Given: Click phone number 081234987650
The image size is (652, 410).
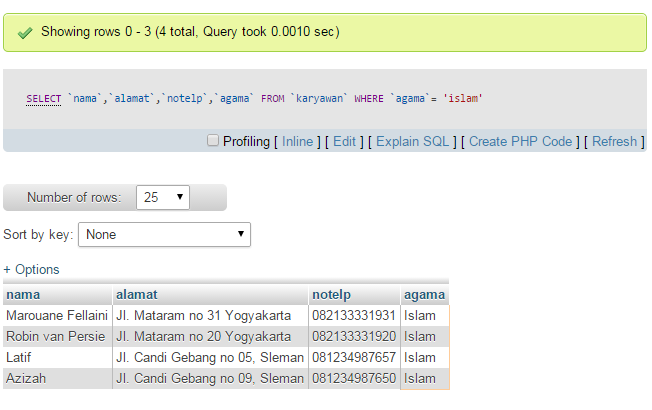Looking at the screenshot, I should coord(354,378).
